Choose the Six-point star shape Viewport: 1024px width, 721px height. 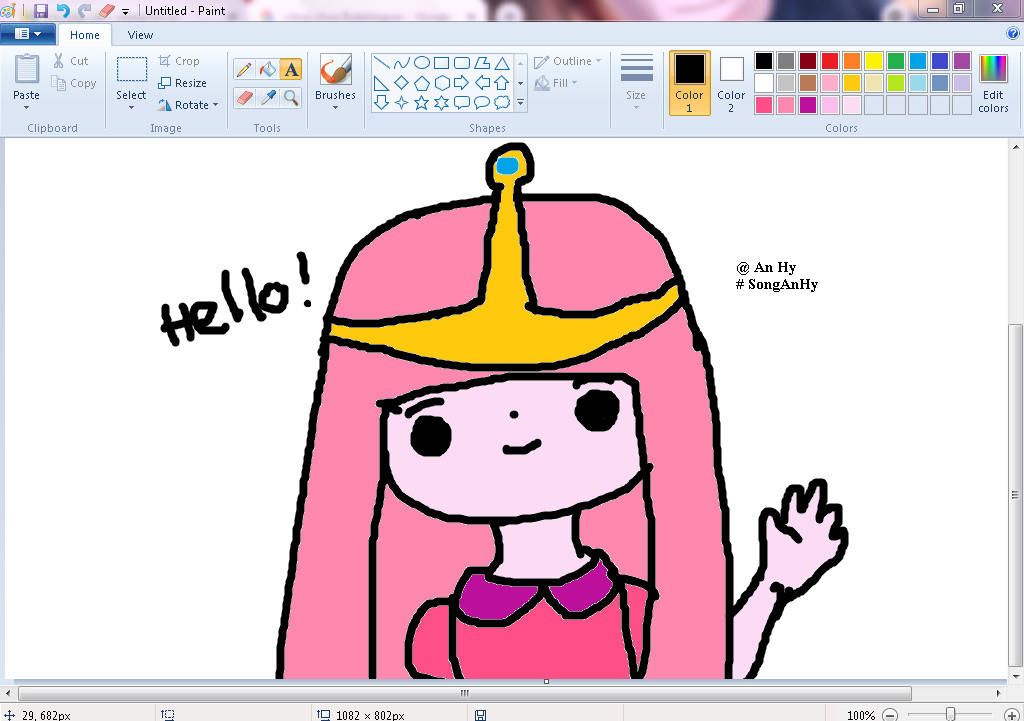tap(441, 103)
